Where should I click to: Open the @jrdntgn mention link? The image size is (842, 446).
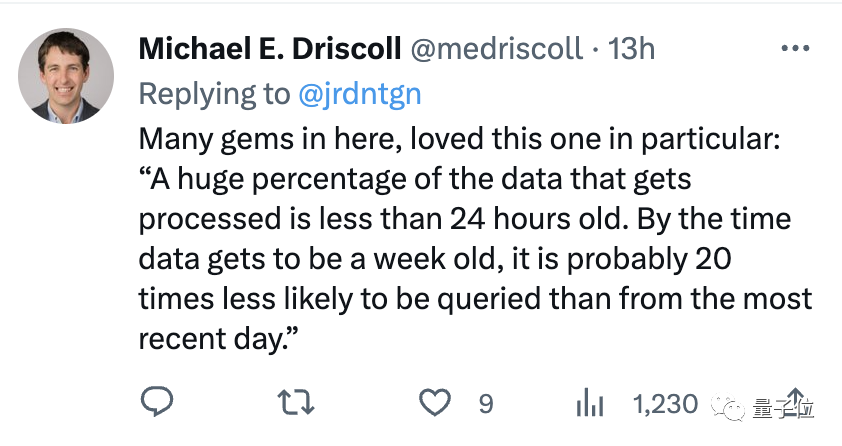[359, 94]
